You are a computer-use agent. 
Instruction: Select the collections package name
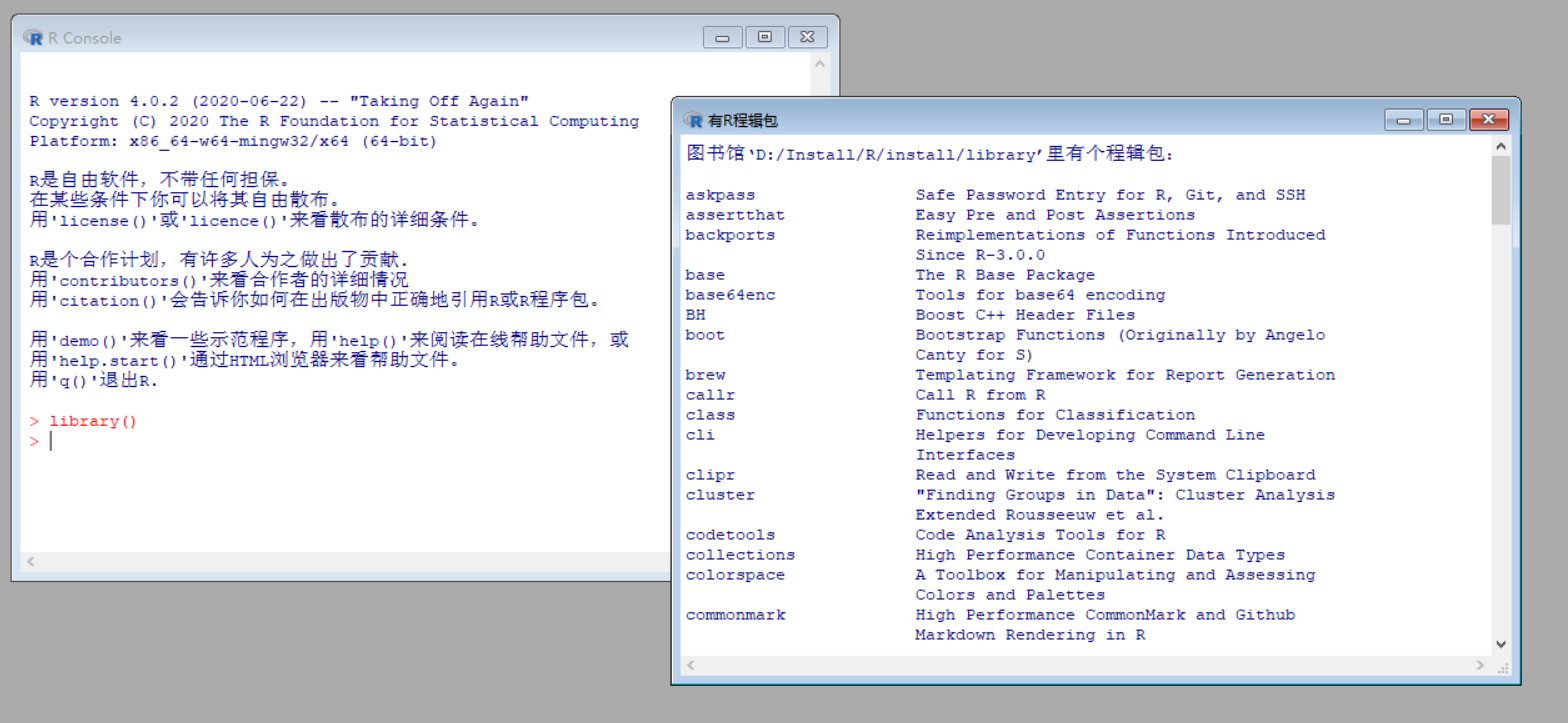(740, 555)
